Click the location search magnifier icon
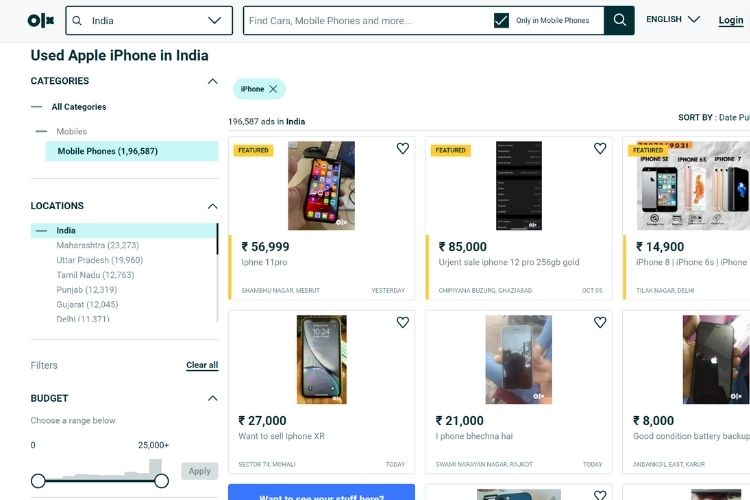 point(77,20)
